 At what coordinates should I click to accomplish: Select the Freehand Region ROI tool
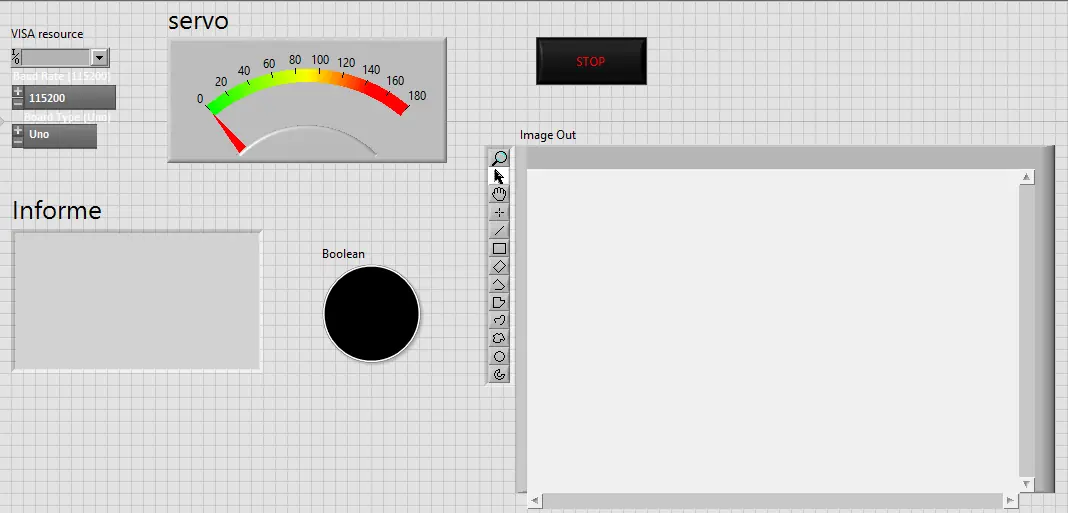499,338
